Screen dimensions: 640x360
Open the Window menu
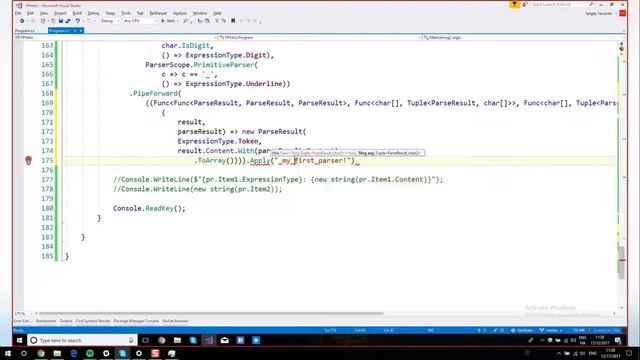coord(200,13)
